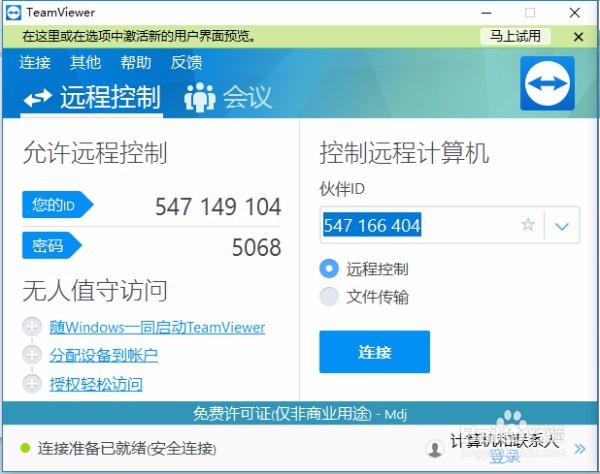Switch to the 会议 tab
600x474 pixels.
[228, 98]
